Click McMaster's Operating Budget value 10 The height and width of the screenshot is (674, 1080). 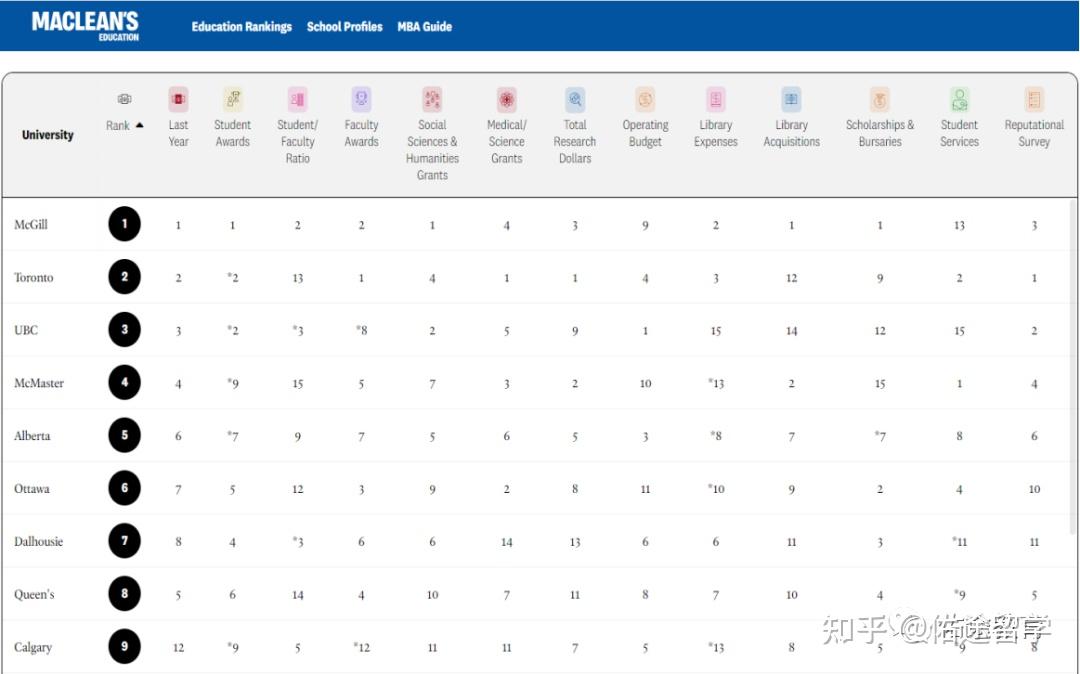coord(645,383)
